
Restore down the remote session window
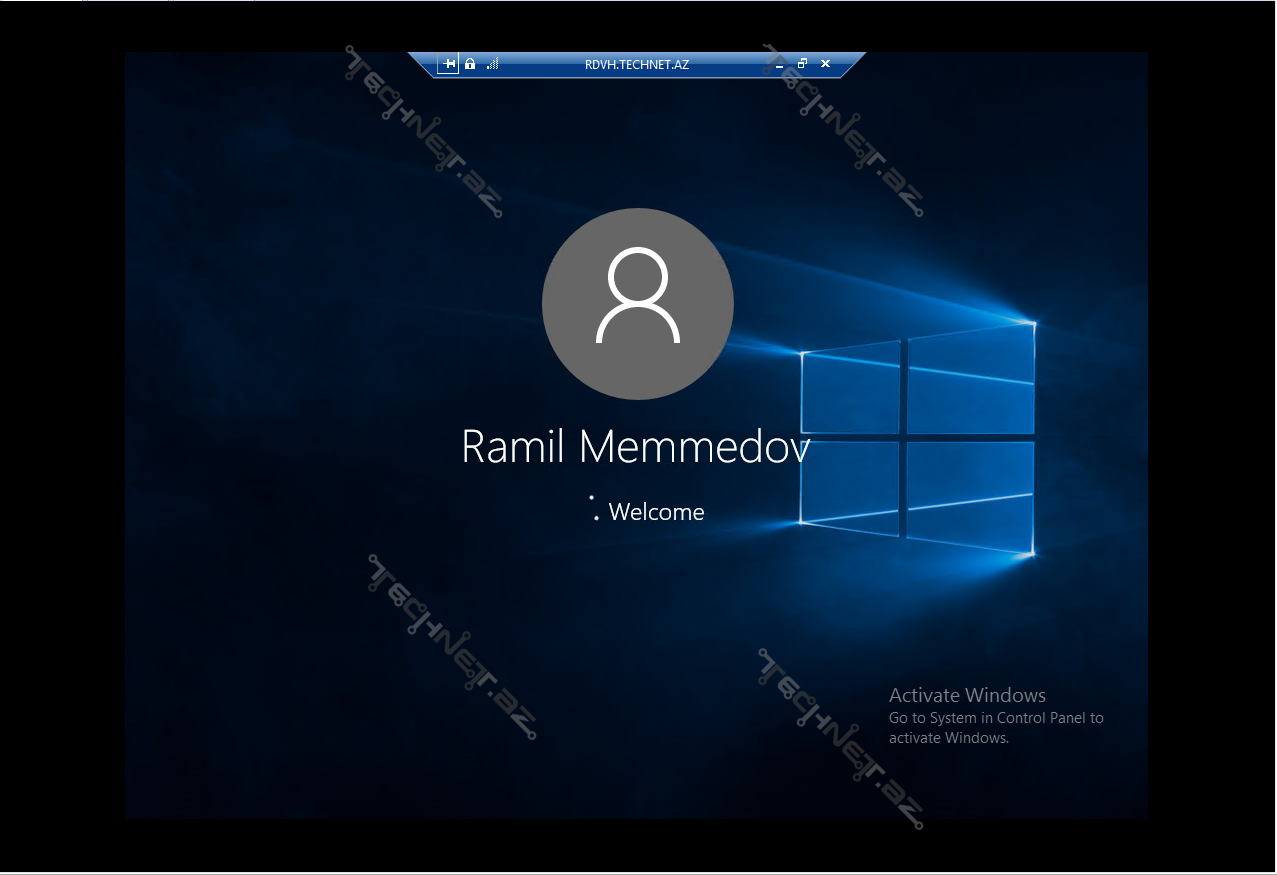tap(802, 64)
